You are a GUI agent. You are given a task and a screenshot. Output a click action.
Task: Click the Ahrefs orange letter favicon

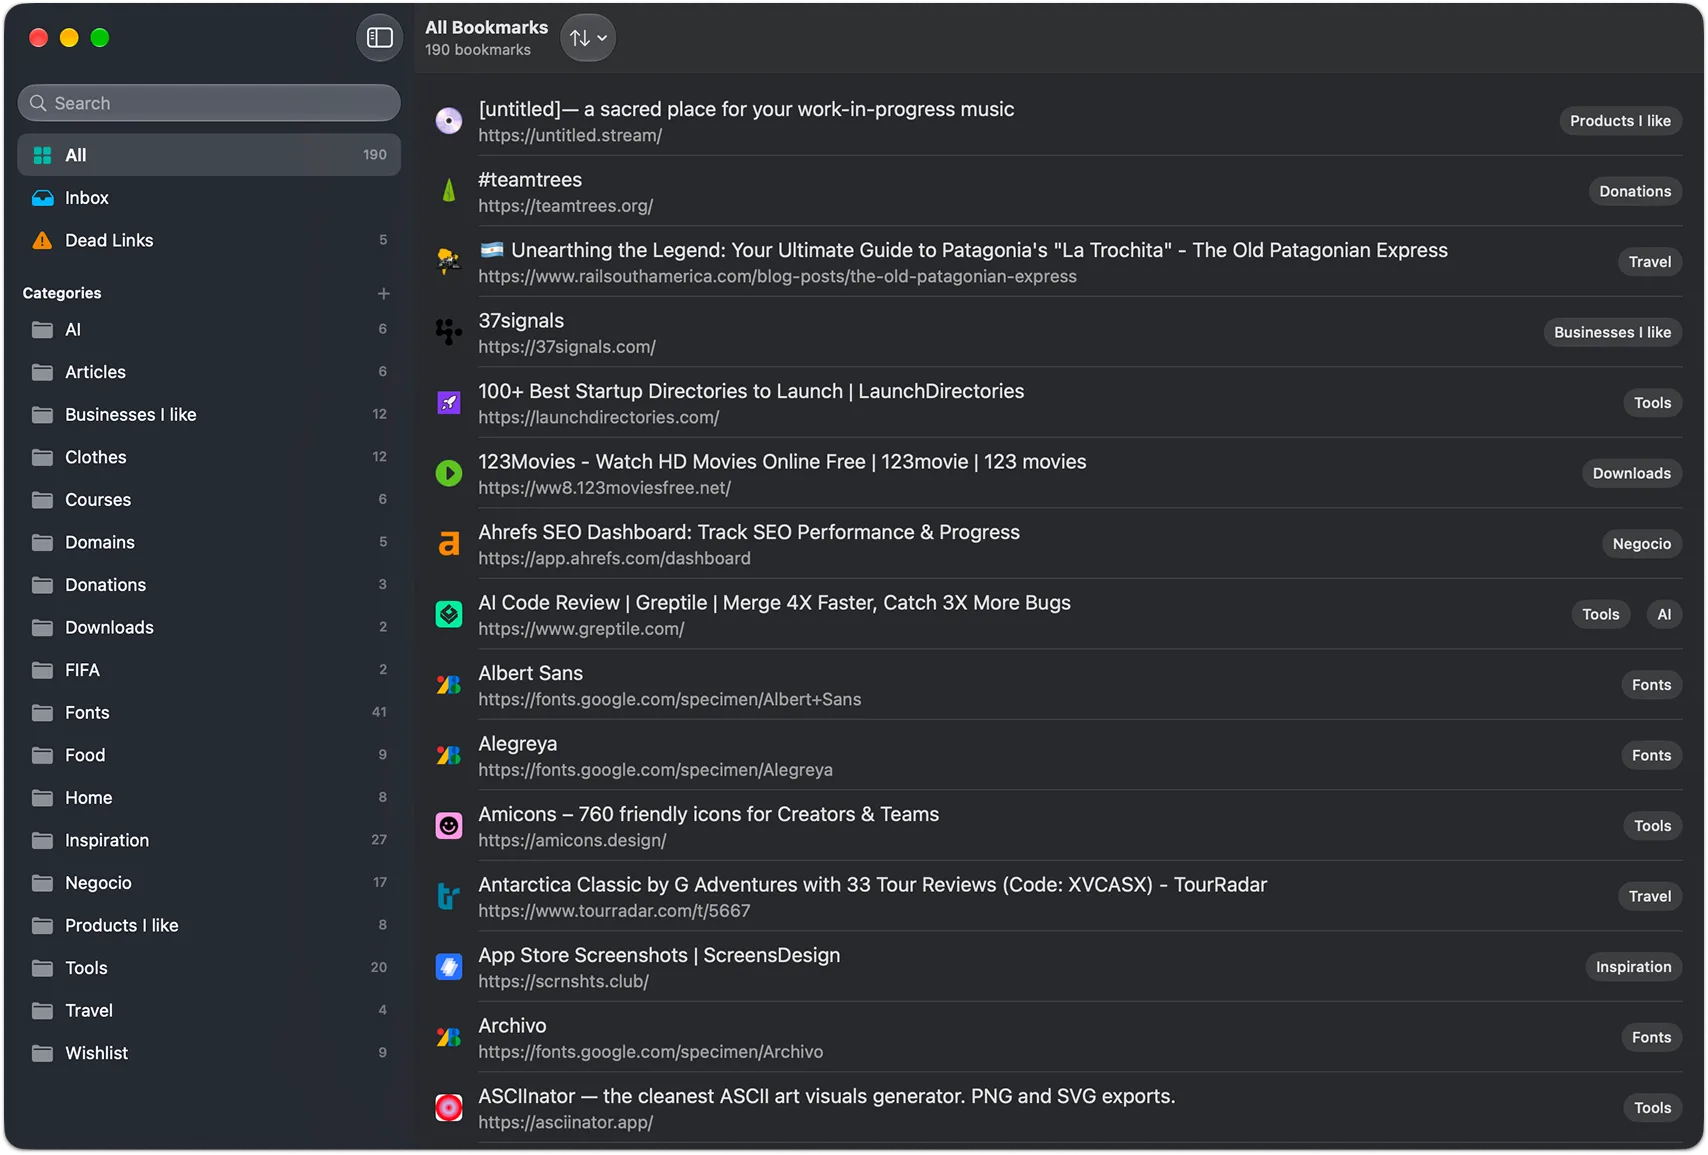[449, 544]
